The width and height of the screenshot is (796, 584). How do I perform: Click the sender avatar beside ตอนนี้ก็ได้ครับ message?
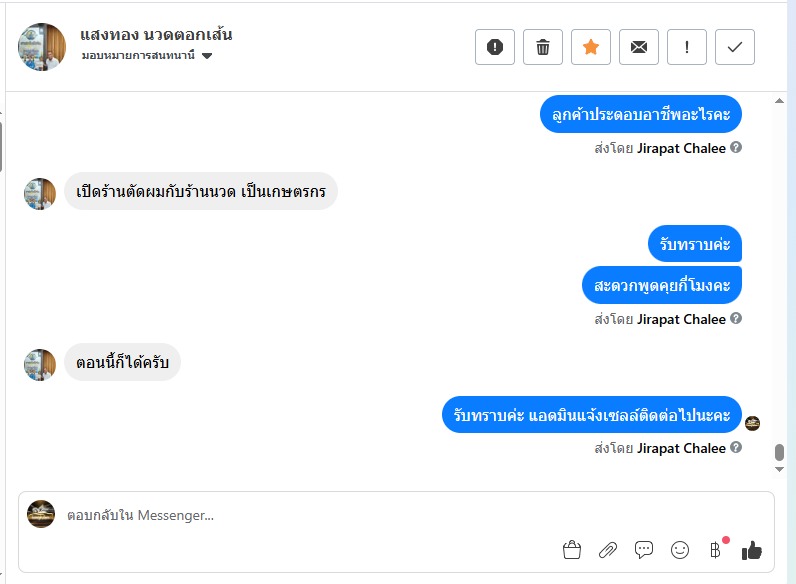coord(40,365)
